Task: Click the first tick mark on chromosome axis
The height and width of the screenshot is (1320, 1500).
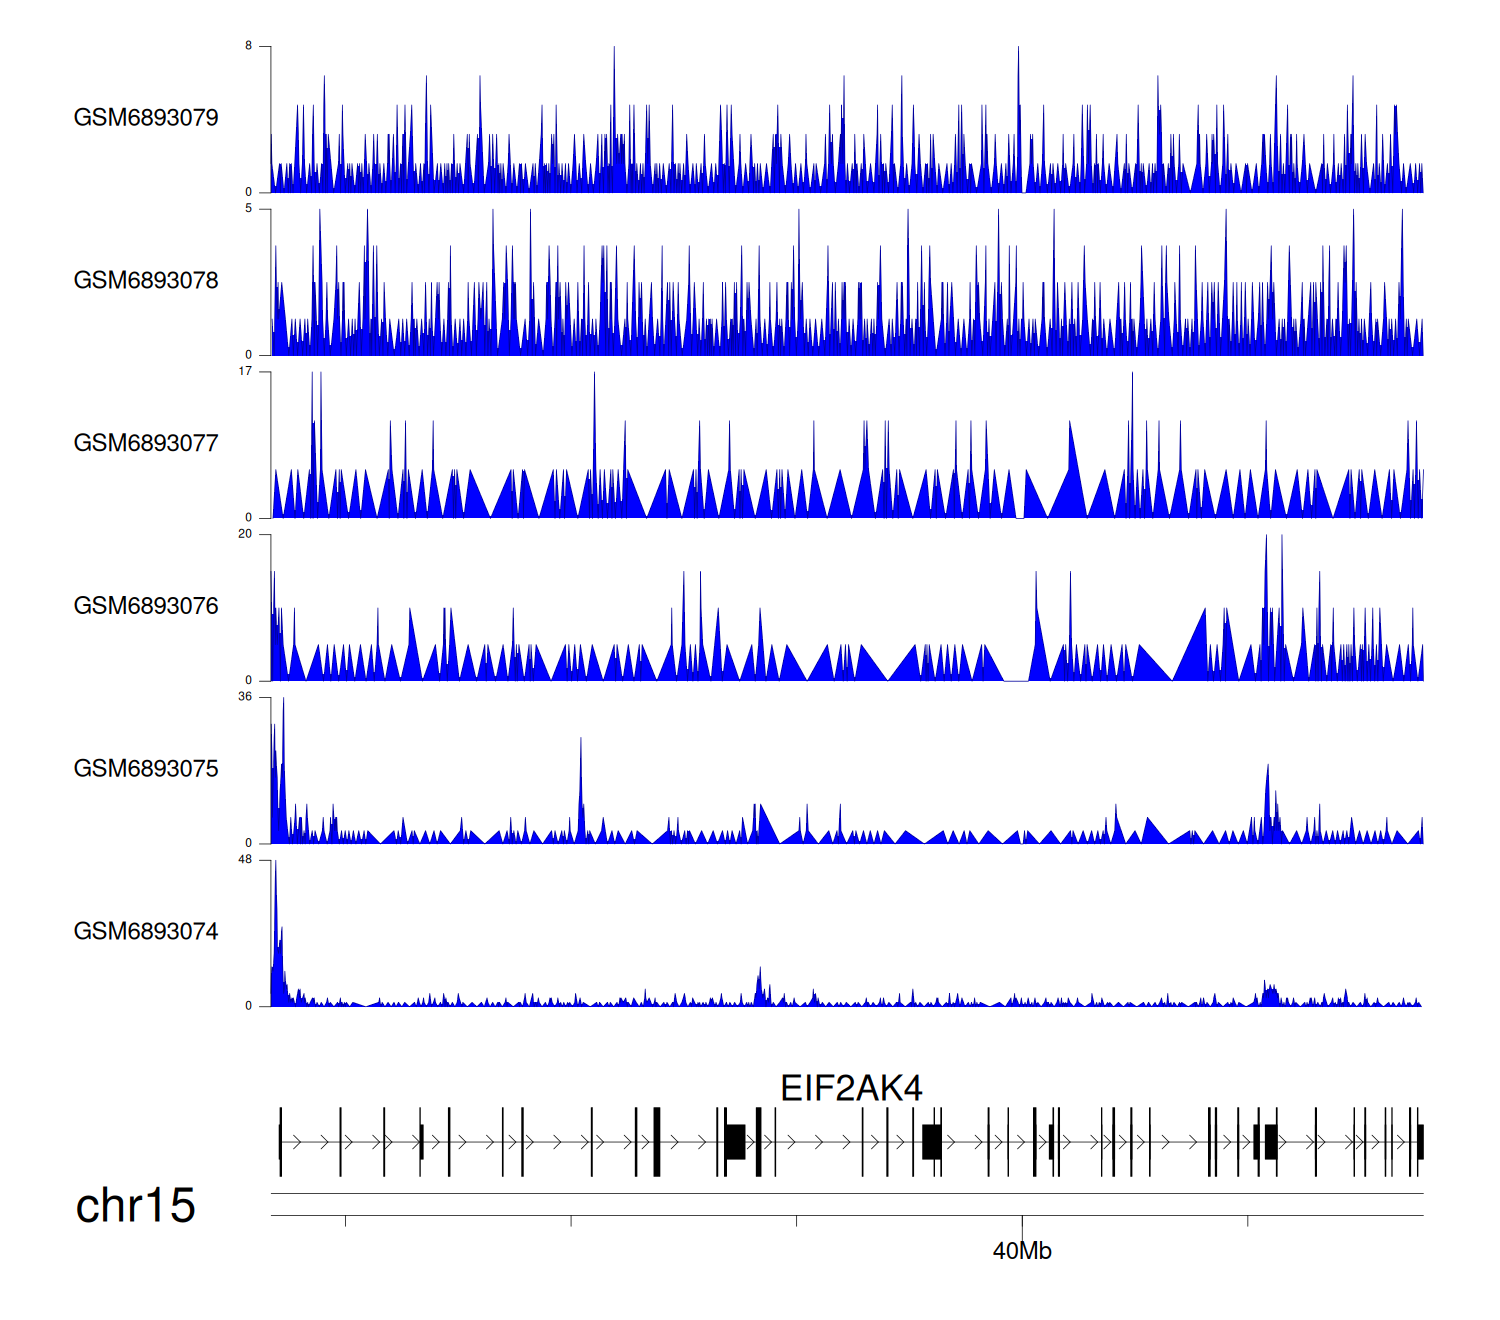Action: pos(346,1221)
